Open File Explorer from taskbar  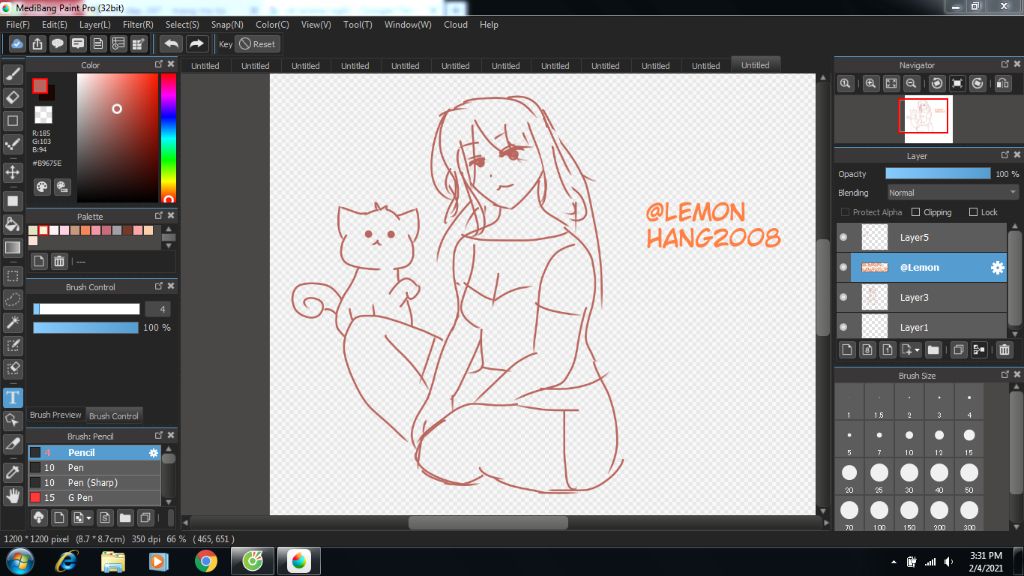coord(112,561)
